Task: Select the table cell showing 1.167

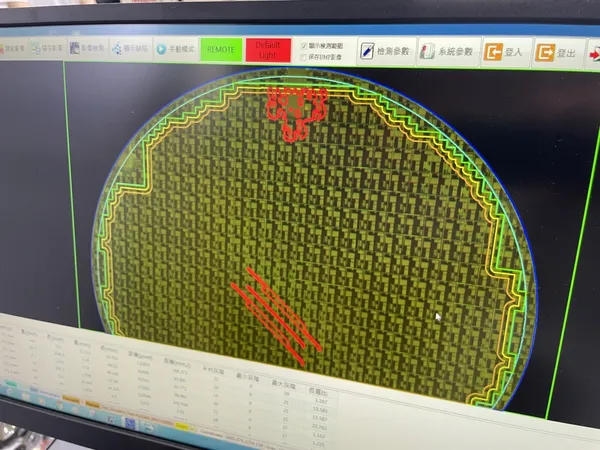Action: 321,401
